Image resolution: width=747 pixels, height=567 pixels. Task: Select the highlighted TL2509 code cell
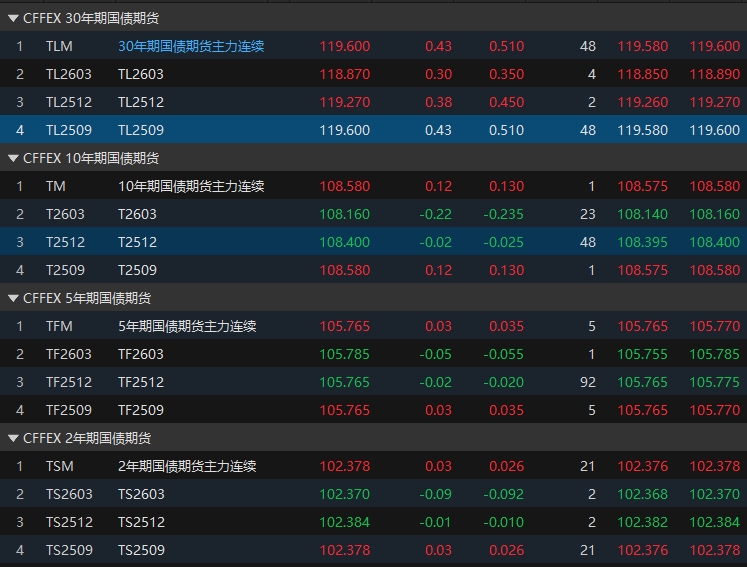pyautogui.click(x=69, y=130)
